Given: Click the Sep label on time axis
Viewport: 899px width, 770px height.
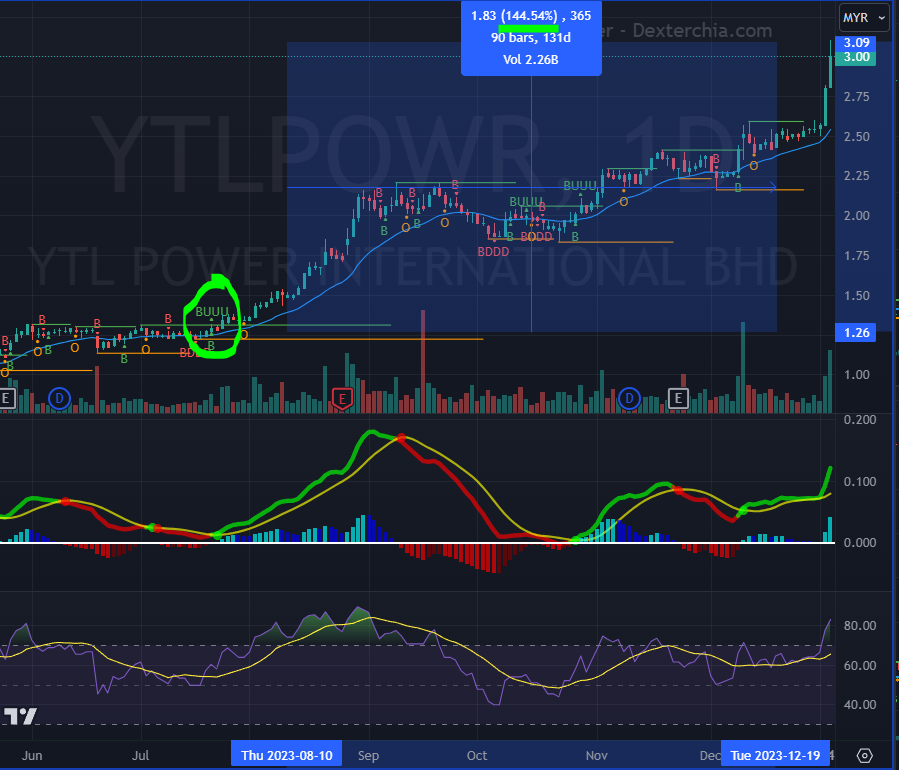Looking at the screenshot, I should coord(368,756).
